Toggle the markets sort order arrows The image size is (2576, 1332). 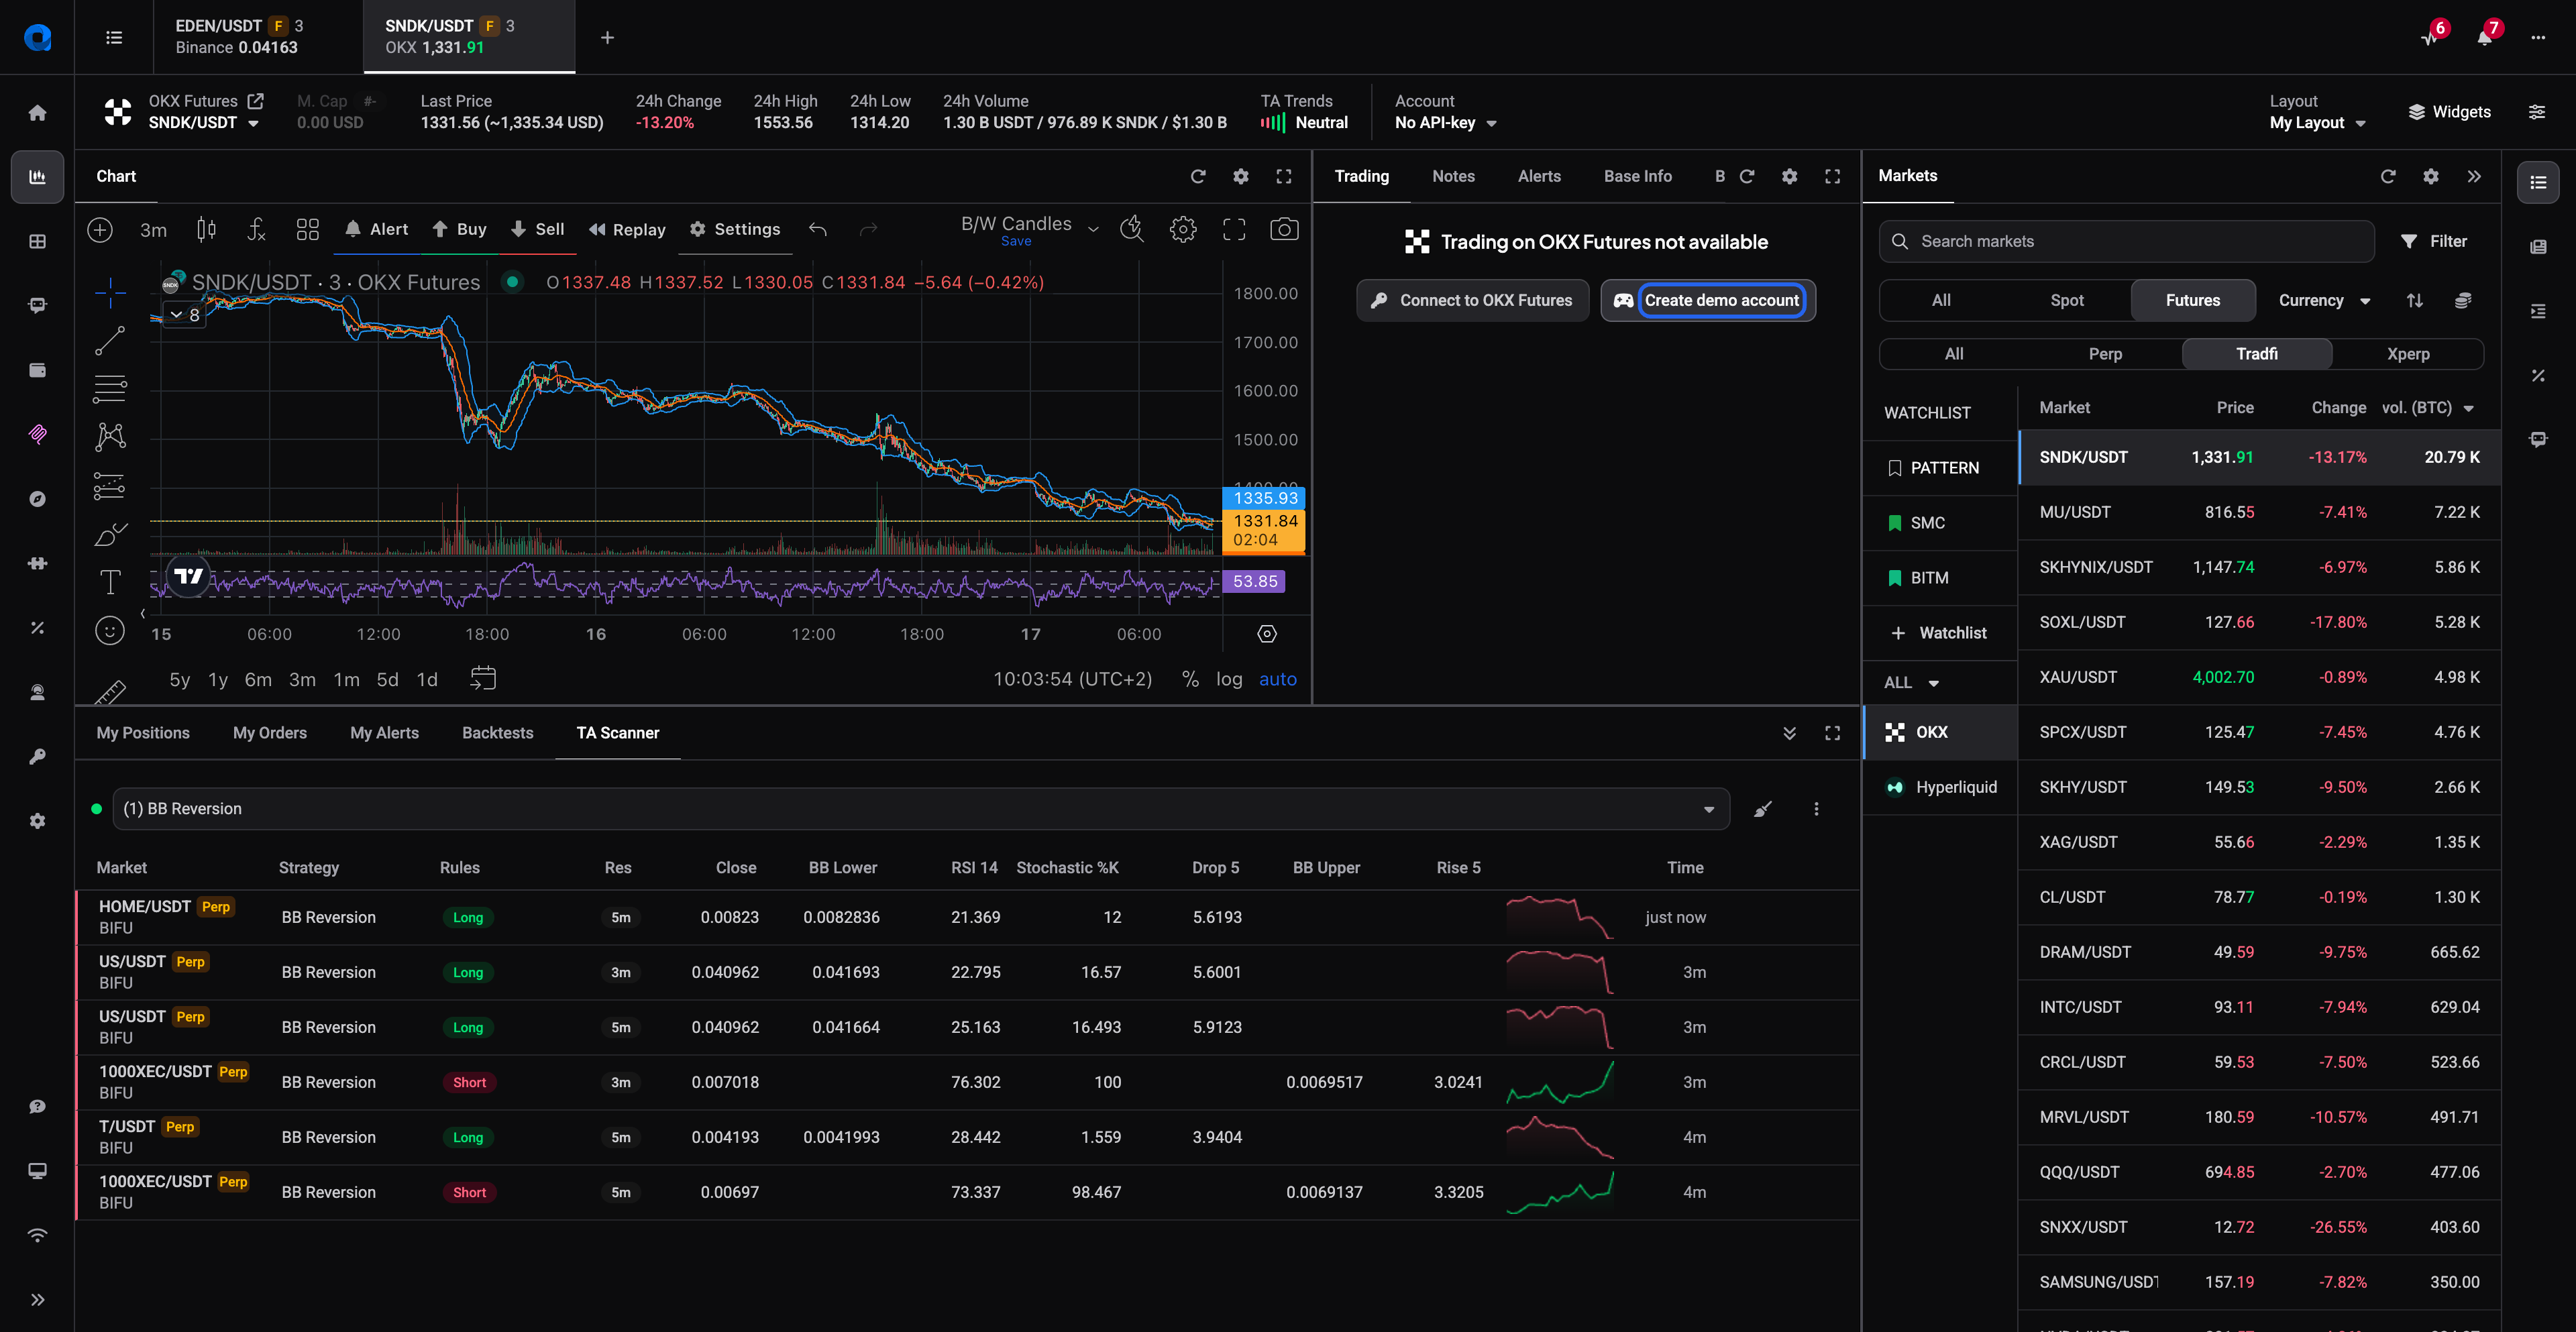(x=2415, y=301)
